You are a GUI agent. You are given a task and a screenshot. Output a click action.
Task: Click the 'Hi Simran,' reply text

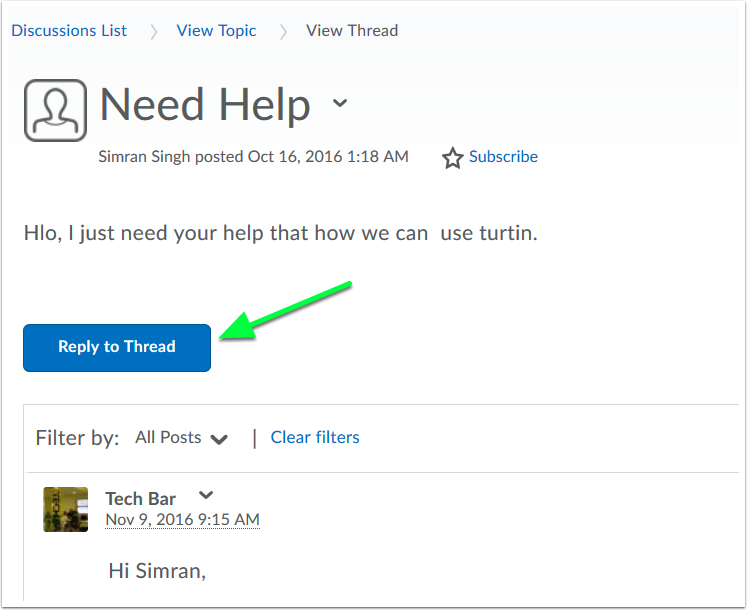pos(157,570)
